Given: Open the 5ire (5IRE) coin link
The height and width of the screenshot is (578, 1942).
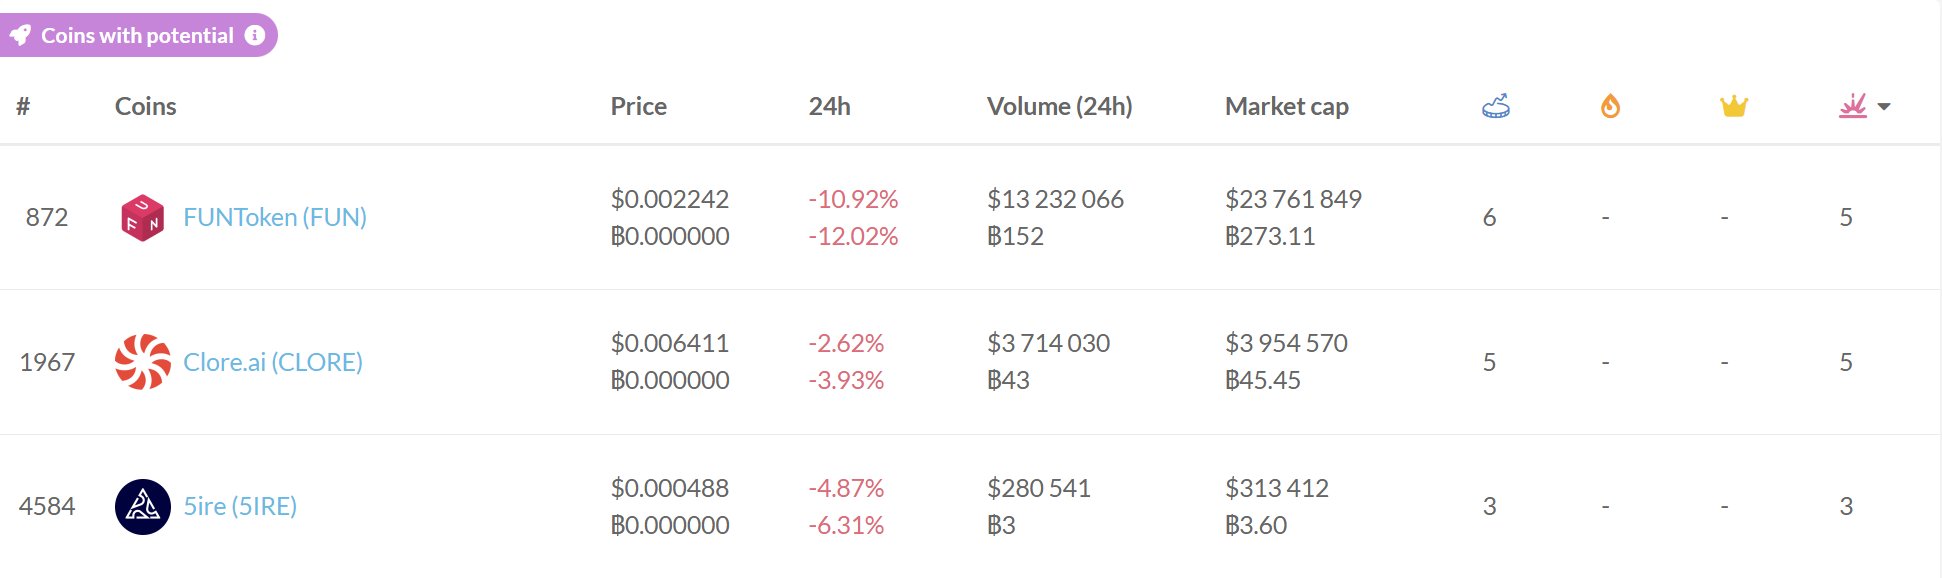Looking at the screenshot, I should point(240,506).
